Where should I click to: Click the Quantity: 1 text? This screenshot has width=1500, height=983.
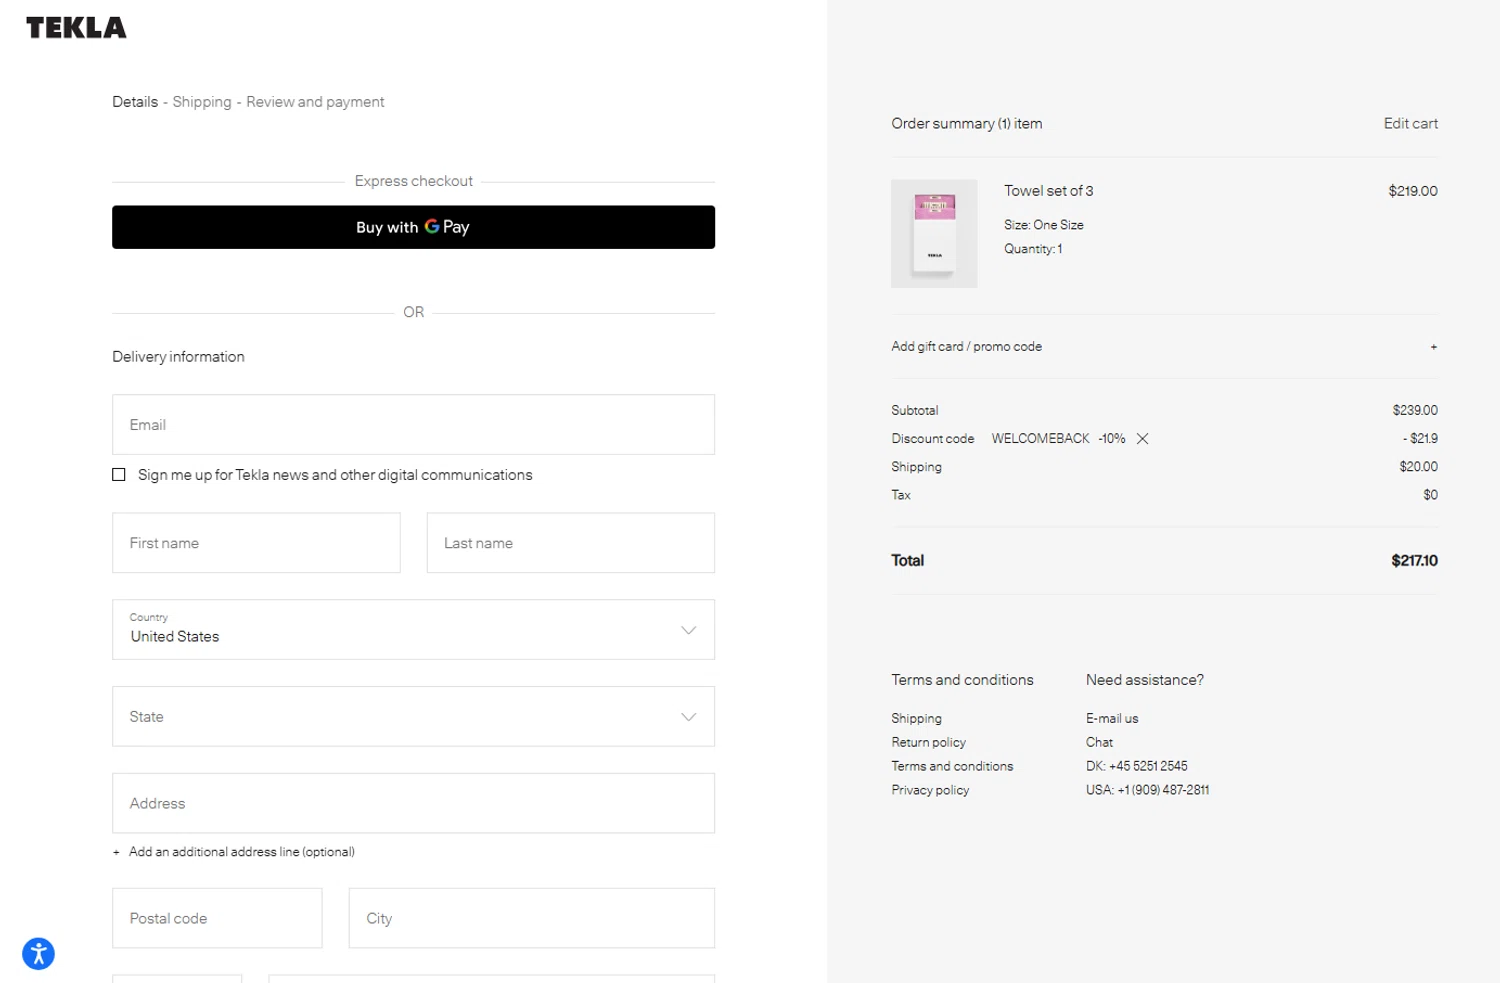1033,249
